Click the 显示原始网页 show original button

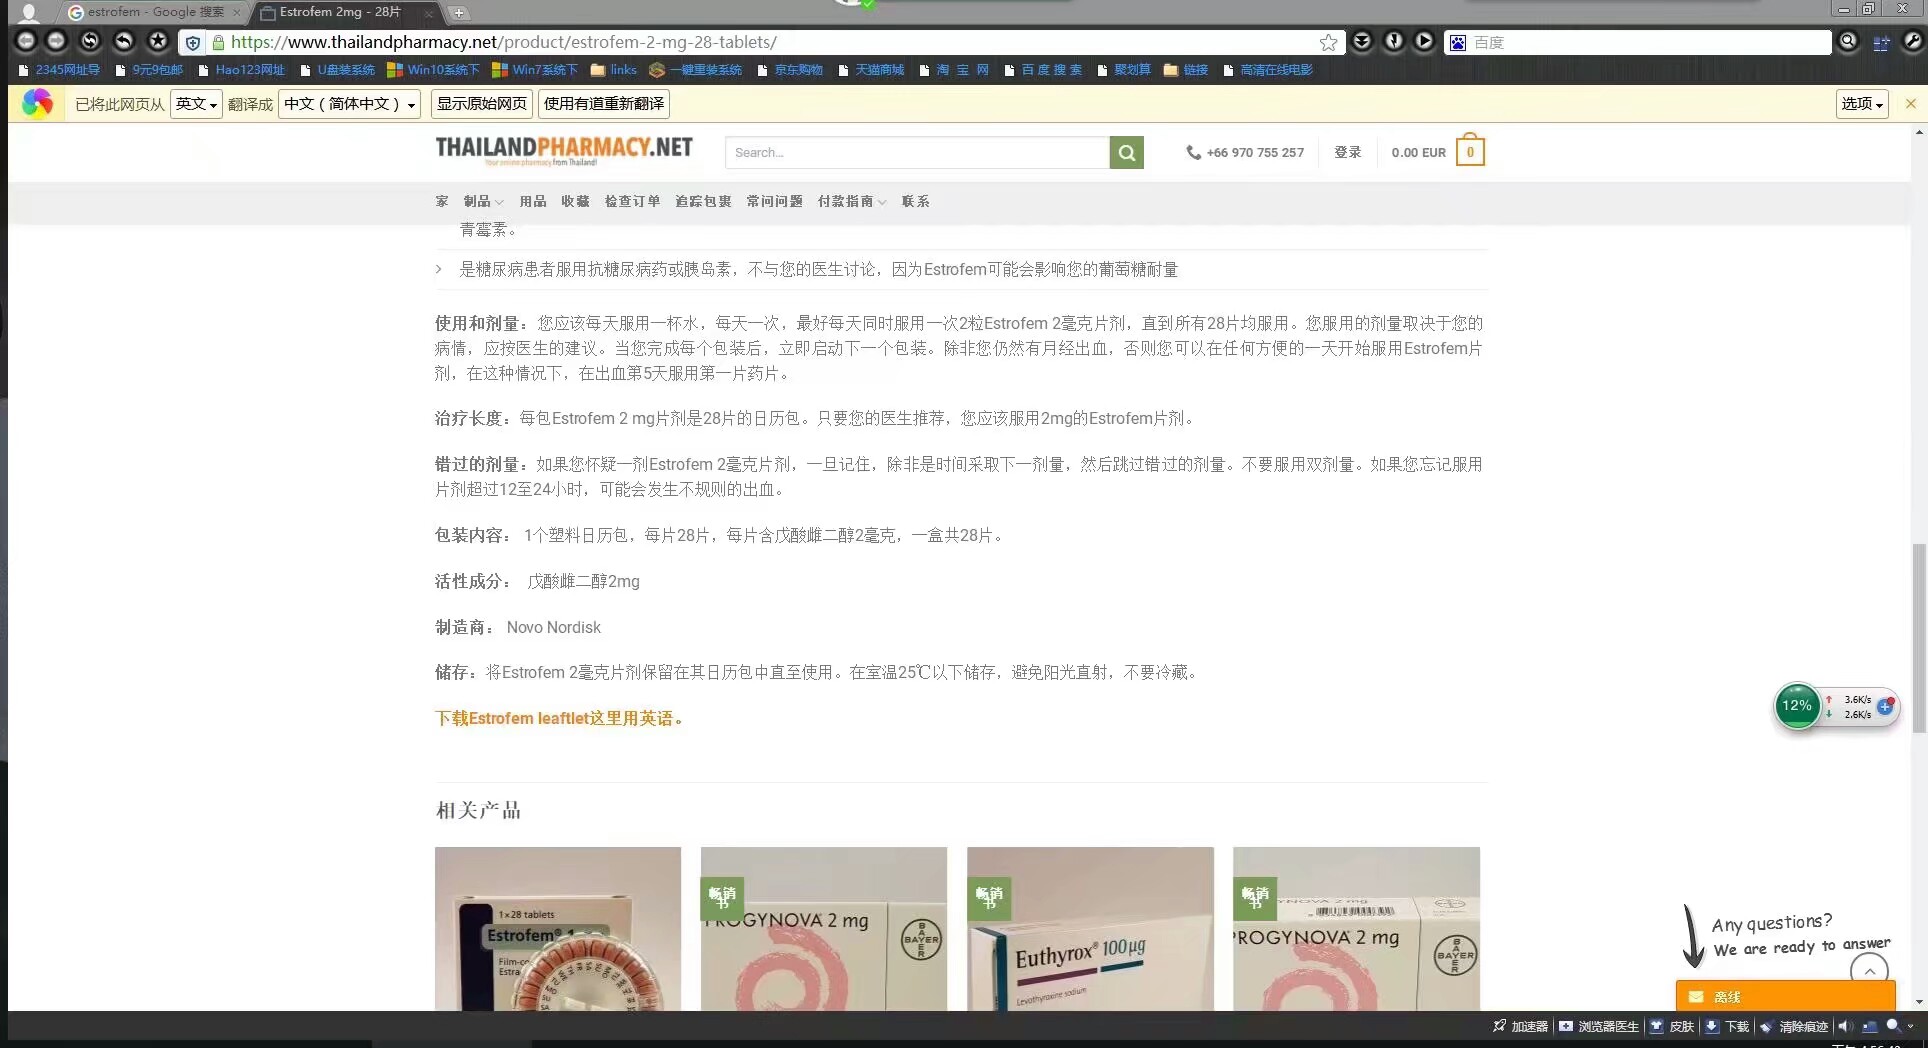[x=482, y=104]
